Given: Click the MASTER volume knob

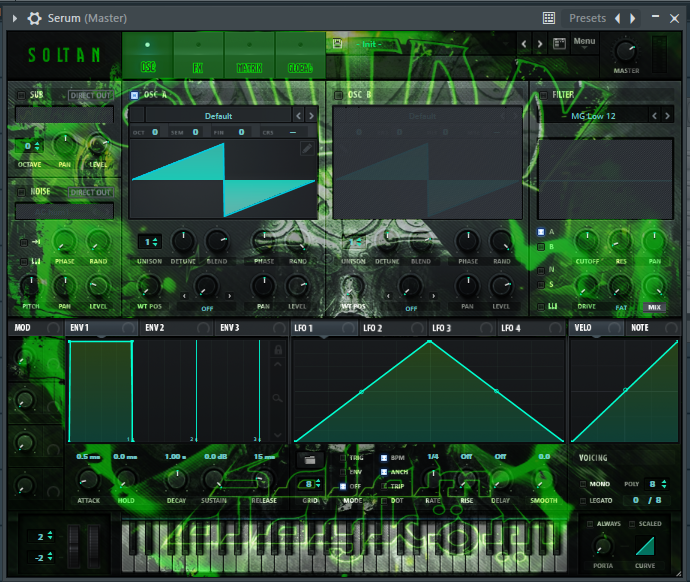Looking at the screenshot, I should click(x=626, y=51).
